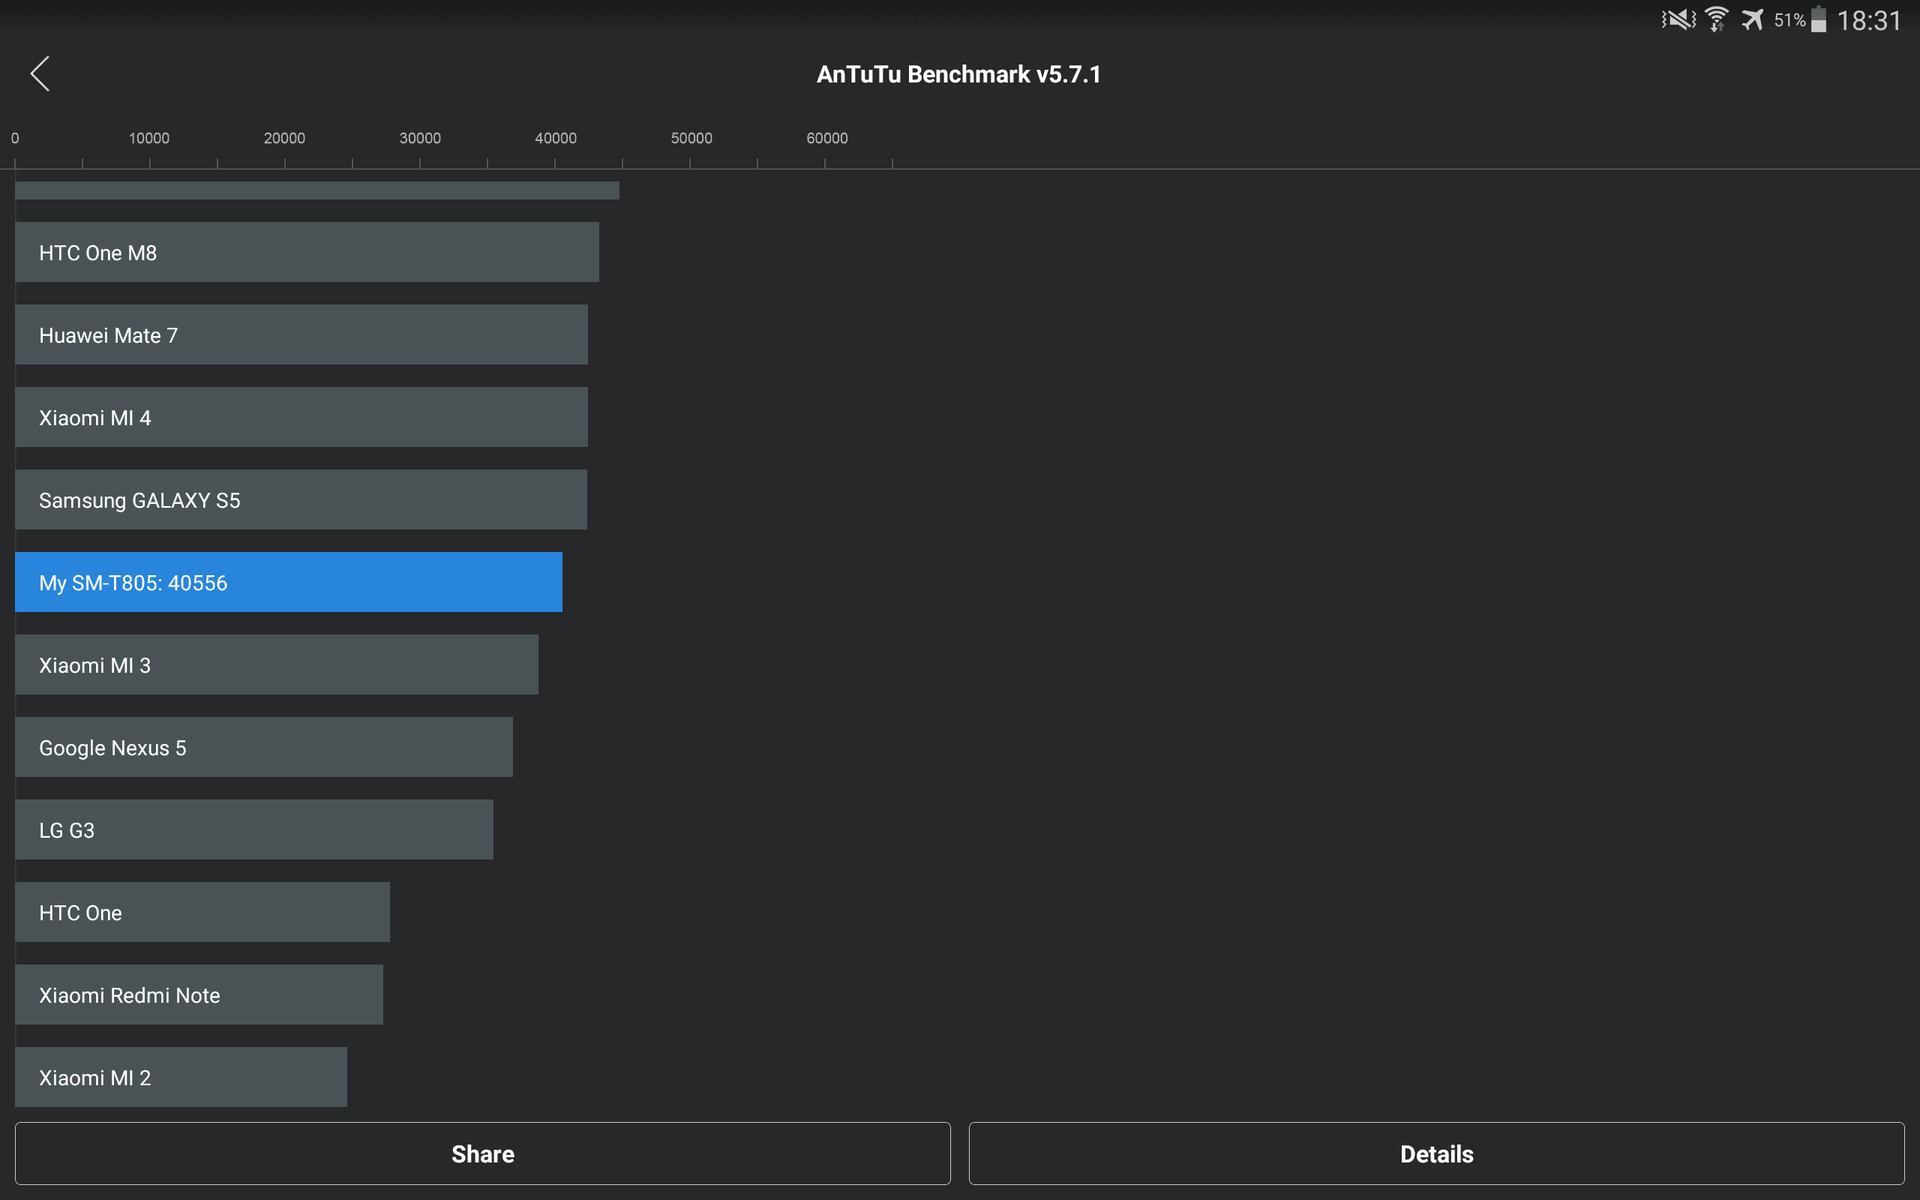
Task: Select the LG G3 bar
Action: point(254,830)
